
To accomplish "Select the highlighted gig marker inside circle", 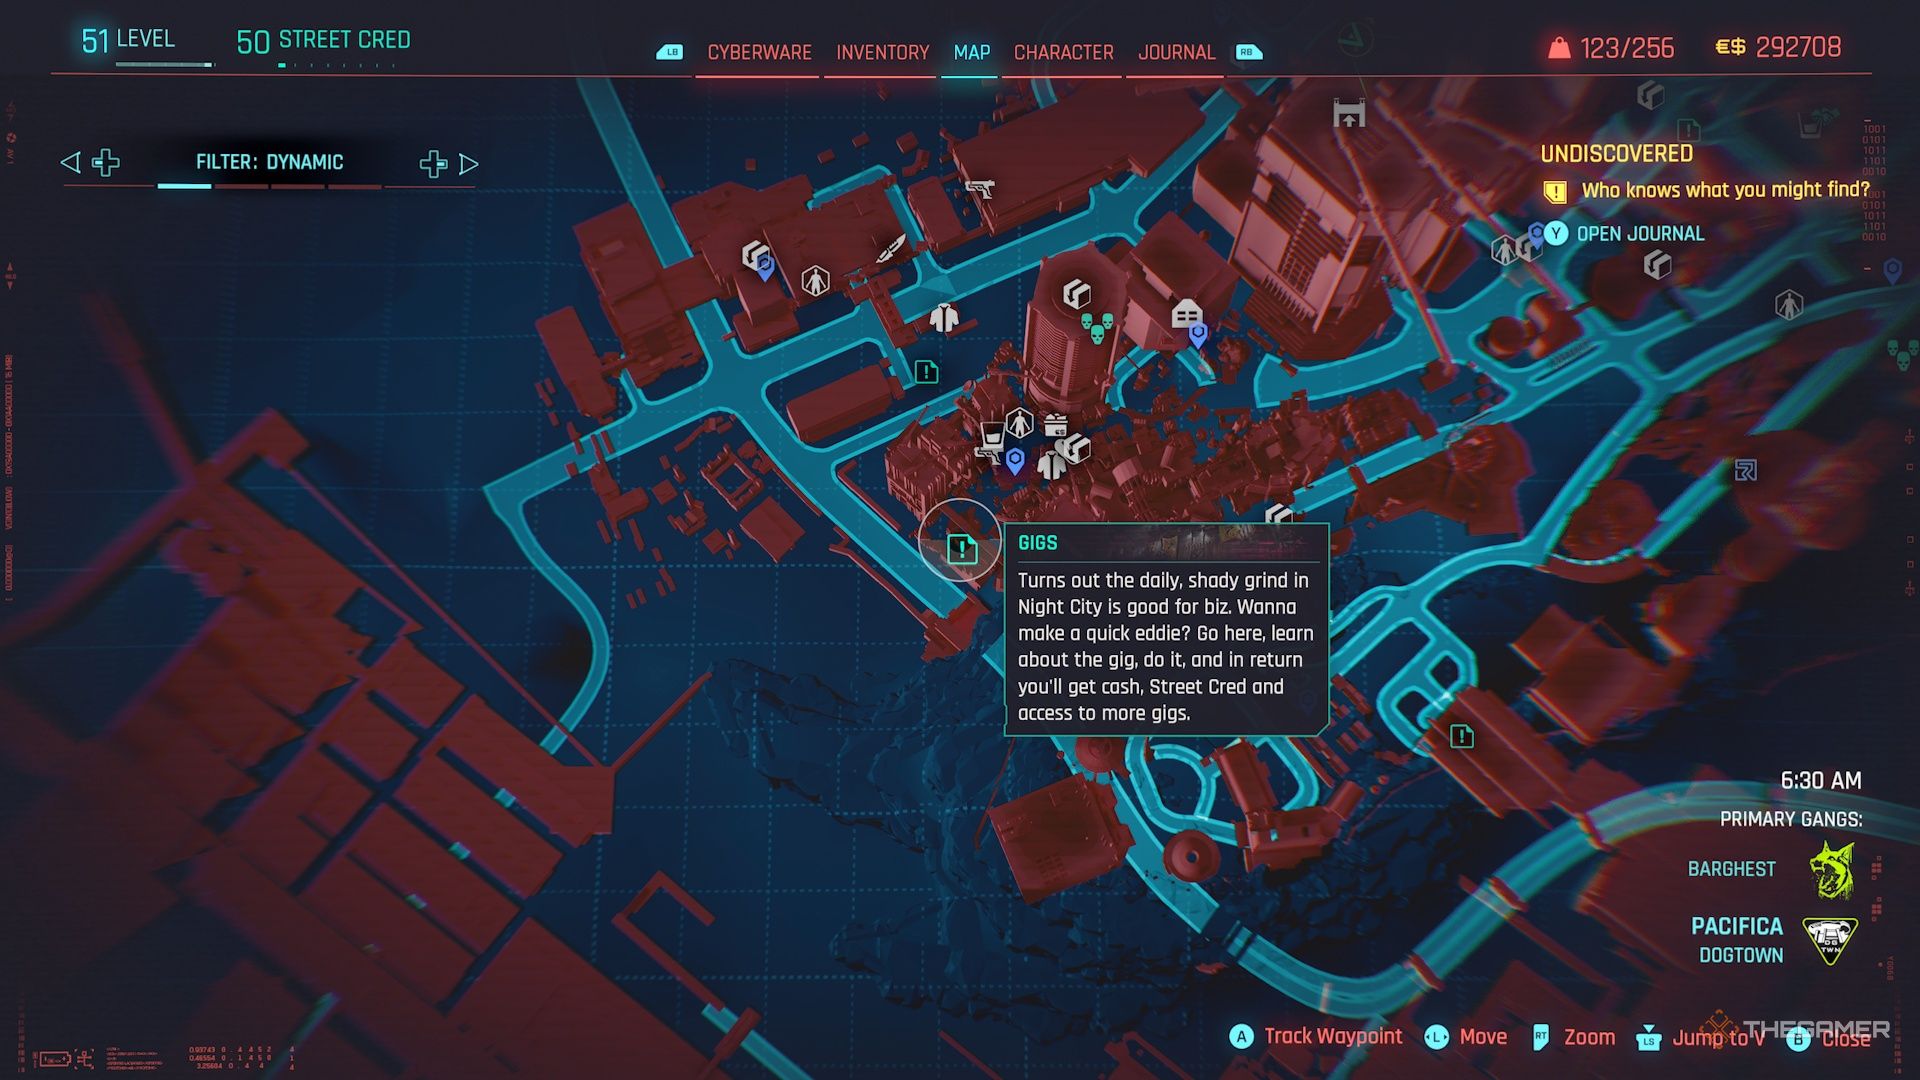I will coord(961,548).
